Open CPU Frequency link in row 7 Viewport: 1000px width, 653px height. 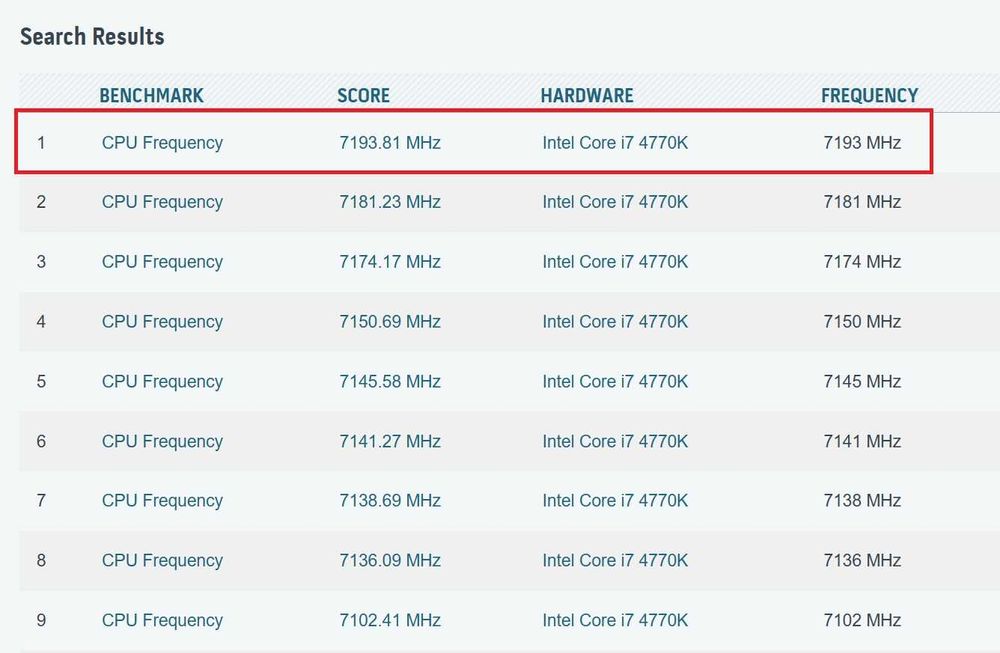(x=162, y=501)
